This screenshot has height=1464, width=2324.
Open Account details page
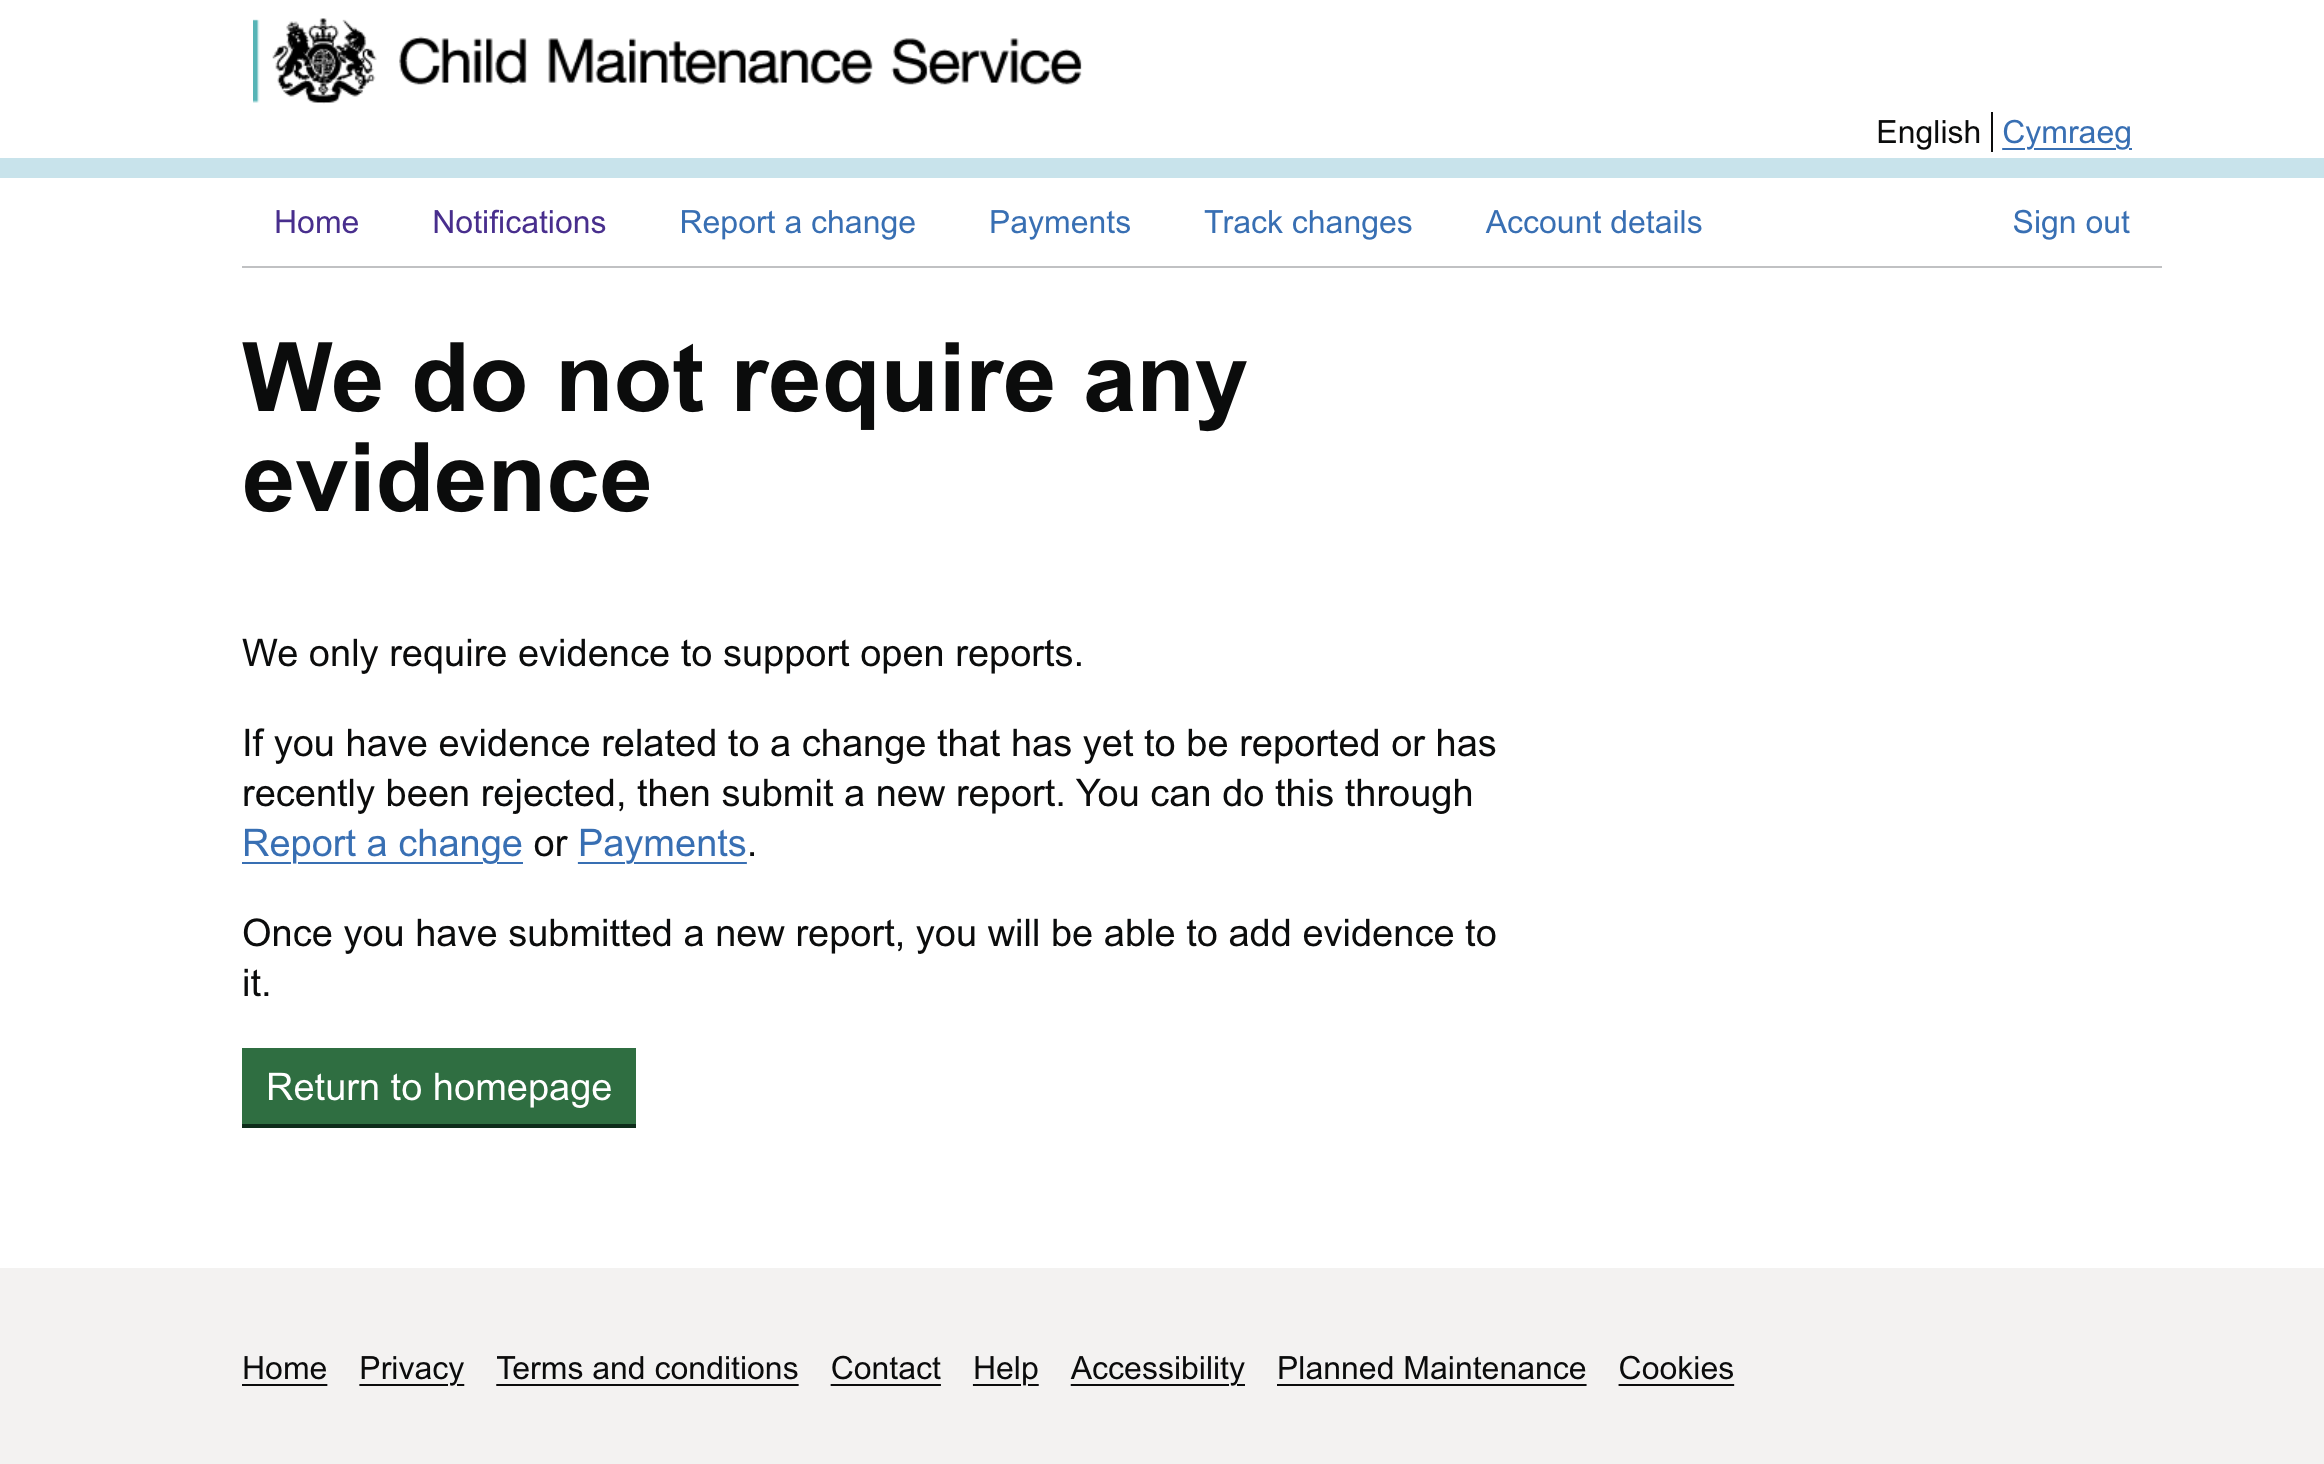click(x=1593, y=222)
